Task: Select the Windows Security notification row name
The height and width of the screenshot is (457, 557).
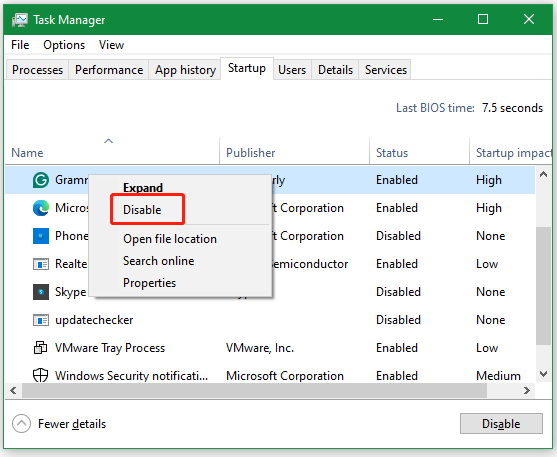Action: pos(131,376)
